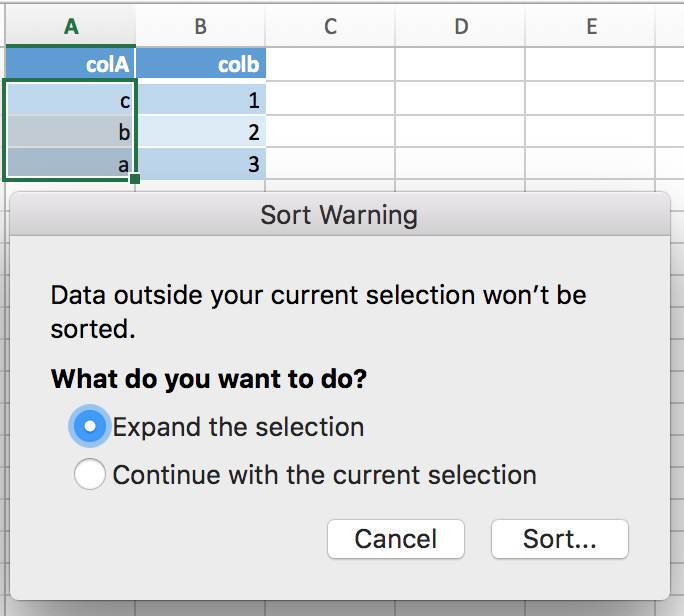Click the cell with value 3
This screenshot has height=616, width=684.
pyautogui.click(x=200, y=164)
